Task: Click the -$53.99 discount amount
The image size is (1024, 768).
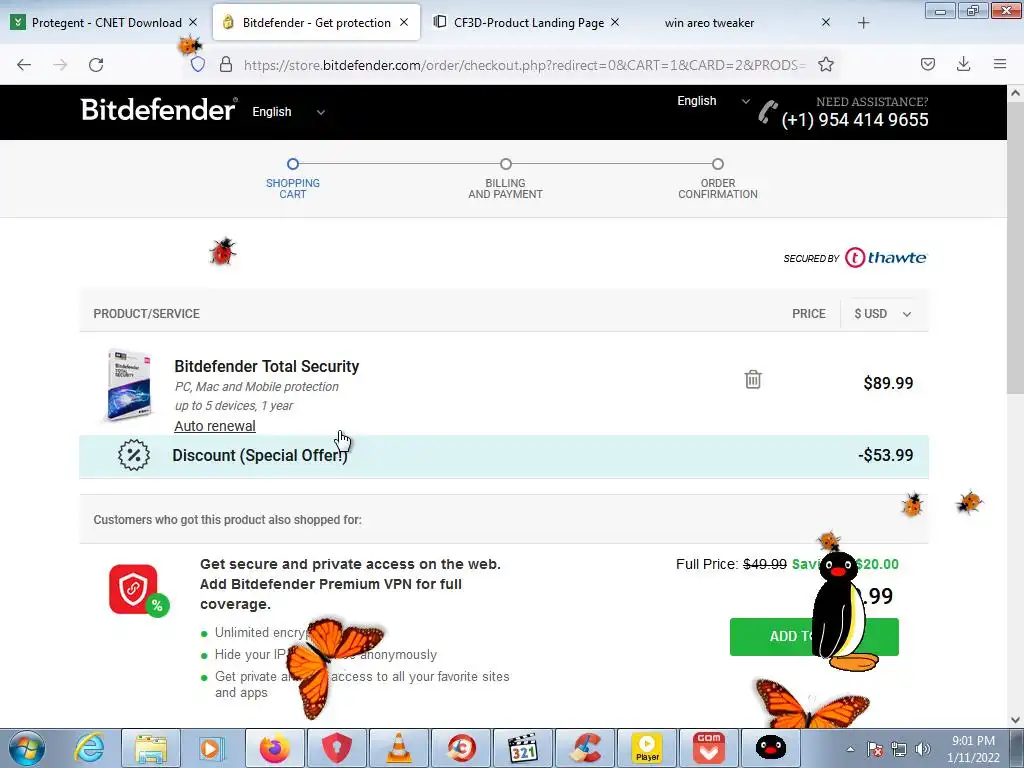Action: point(886,455)
